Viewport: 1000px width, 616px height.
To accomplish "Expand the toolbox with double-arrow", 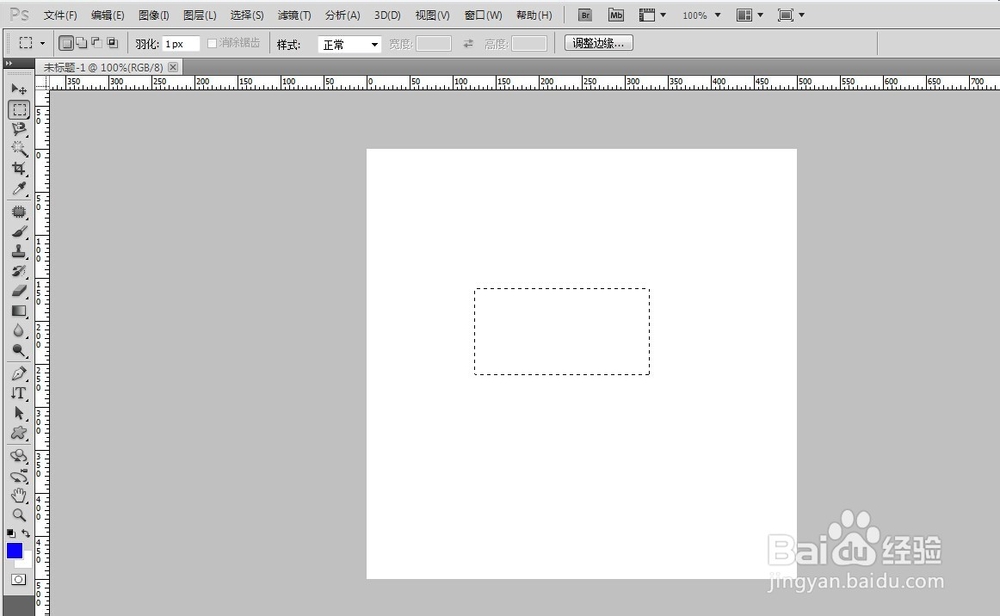I will [9, 63].
